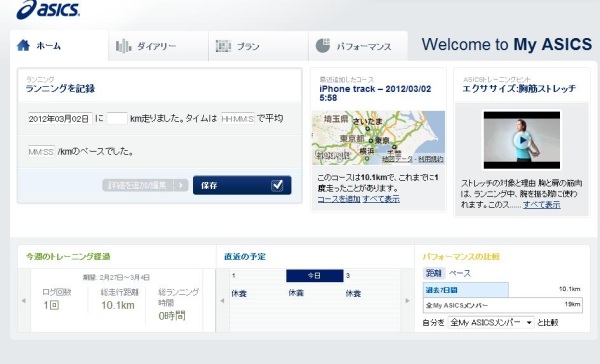Click the ランニングを記録 heading
Image resolution: width=600 pixels, height=364 pixels.
point(60,89)
